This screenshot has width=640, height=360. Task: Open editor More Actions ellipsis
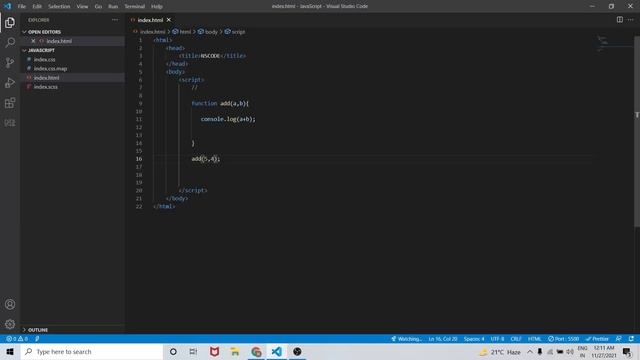click(631, 20)
